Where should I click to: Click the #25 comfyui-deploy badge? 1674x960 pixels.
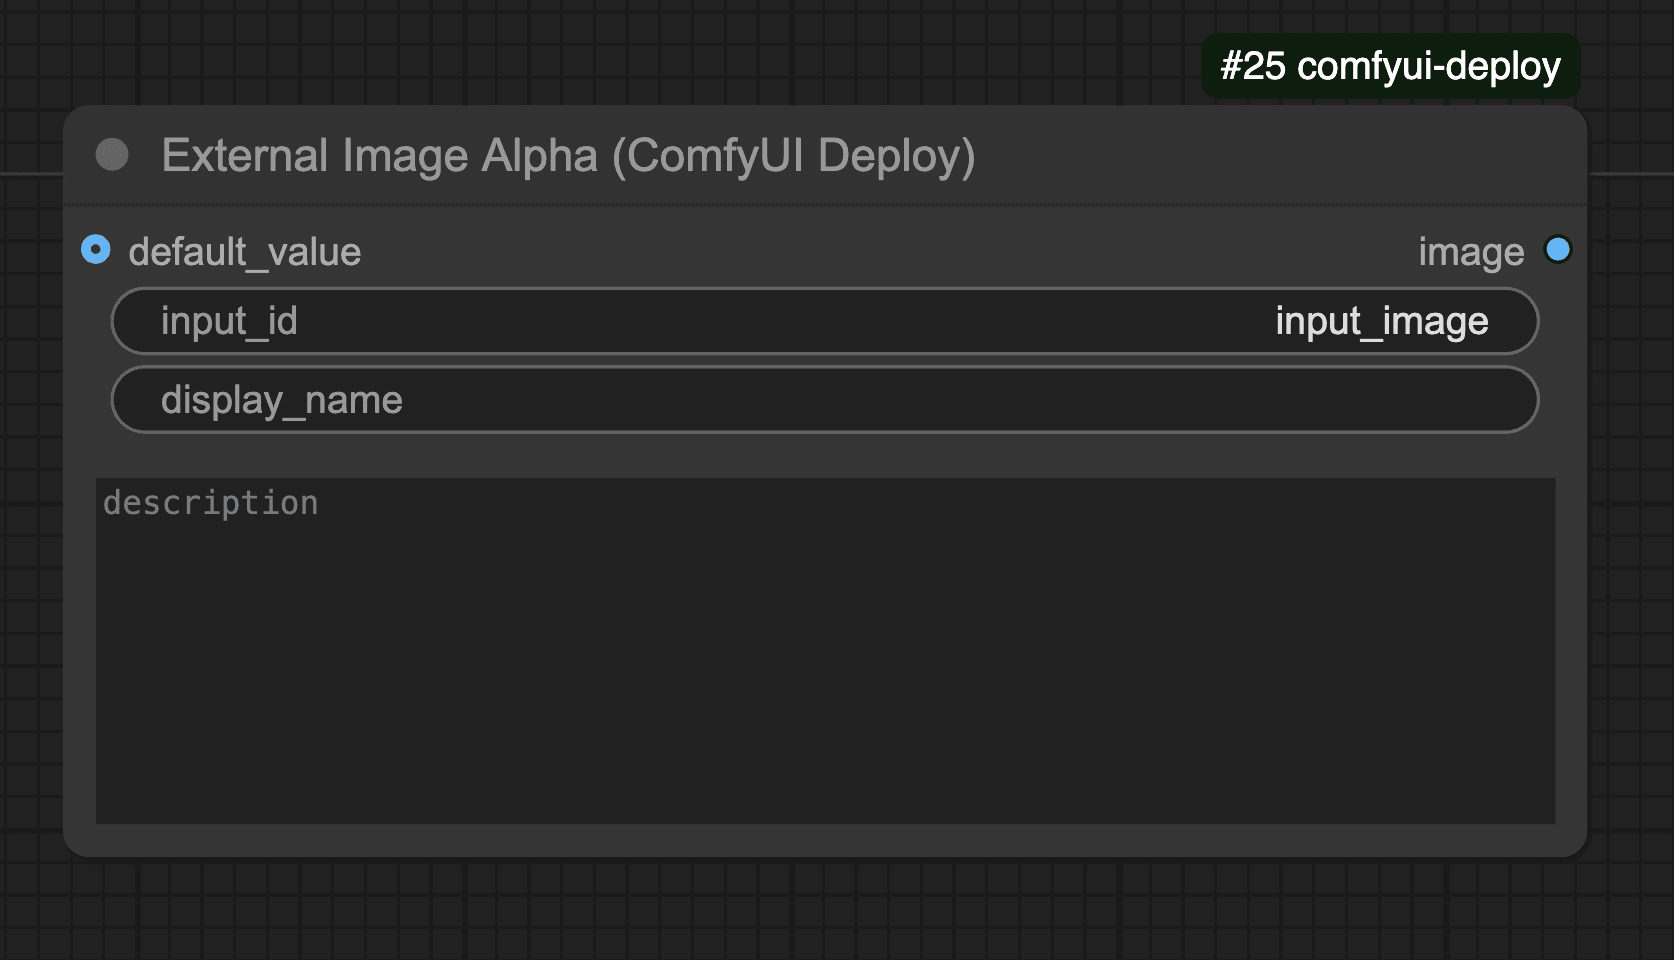point(1391,66)
